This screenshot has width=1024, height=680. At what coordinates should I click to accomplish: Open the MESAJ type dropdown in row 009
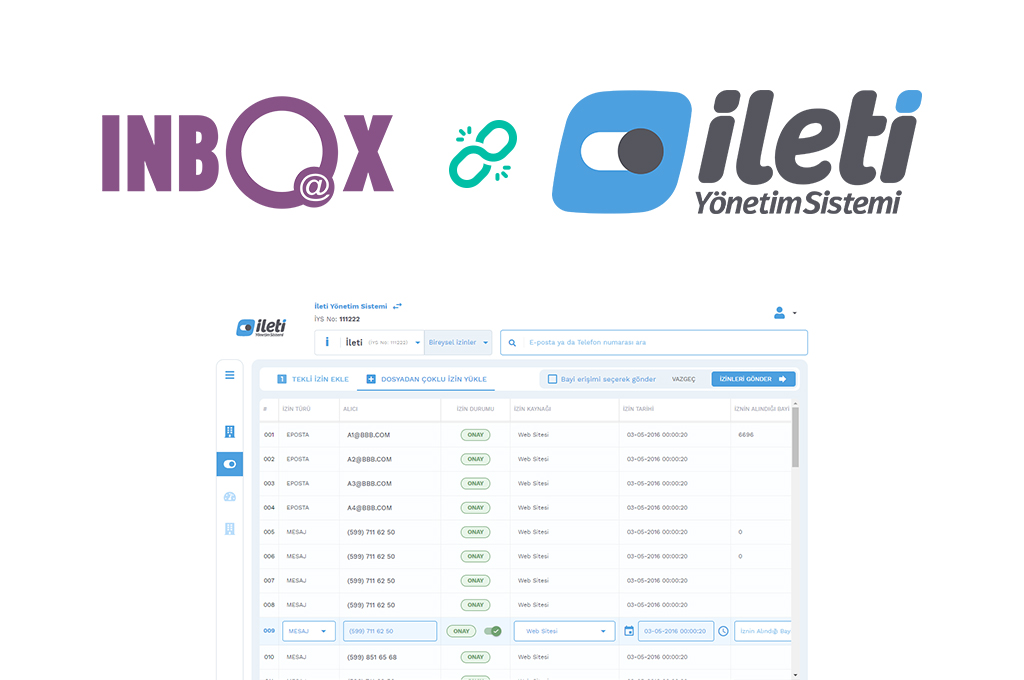[x=309, y=631]
